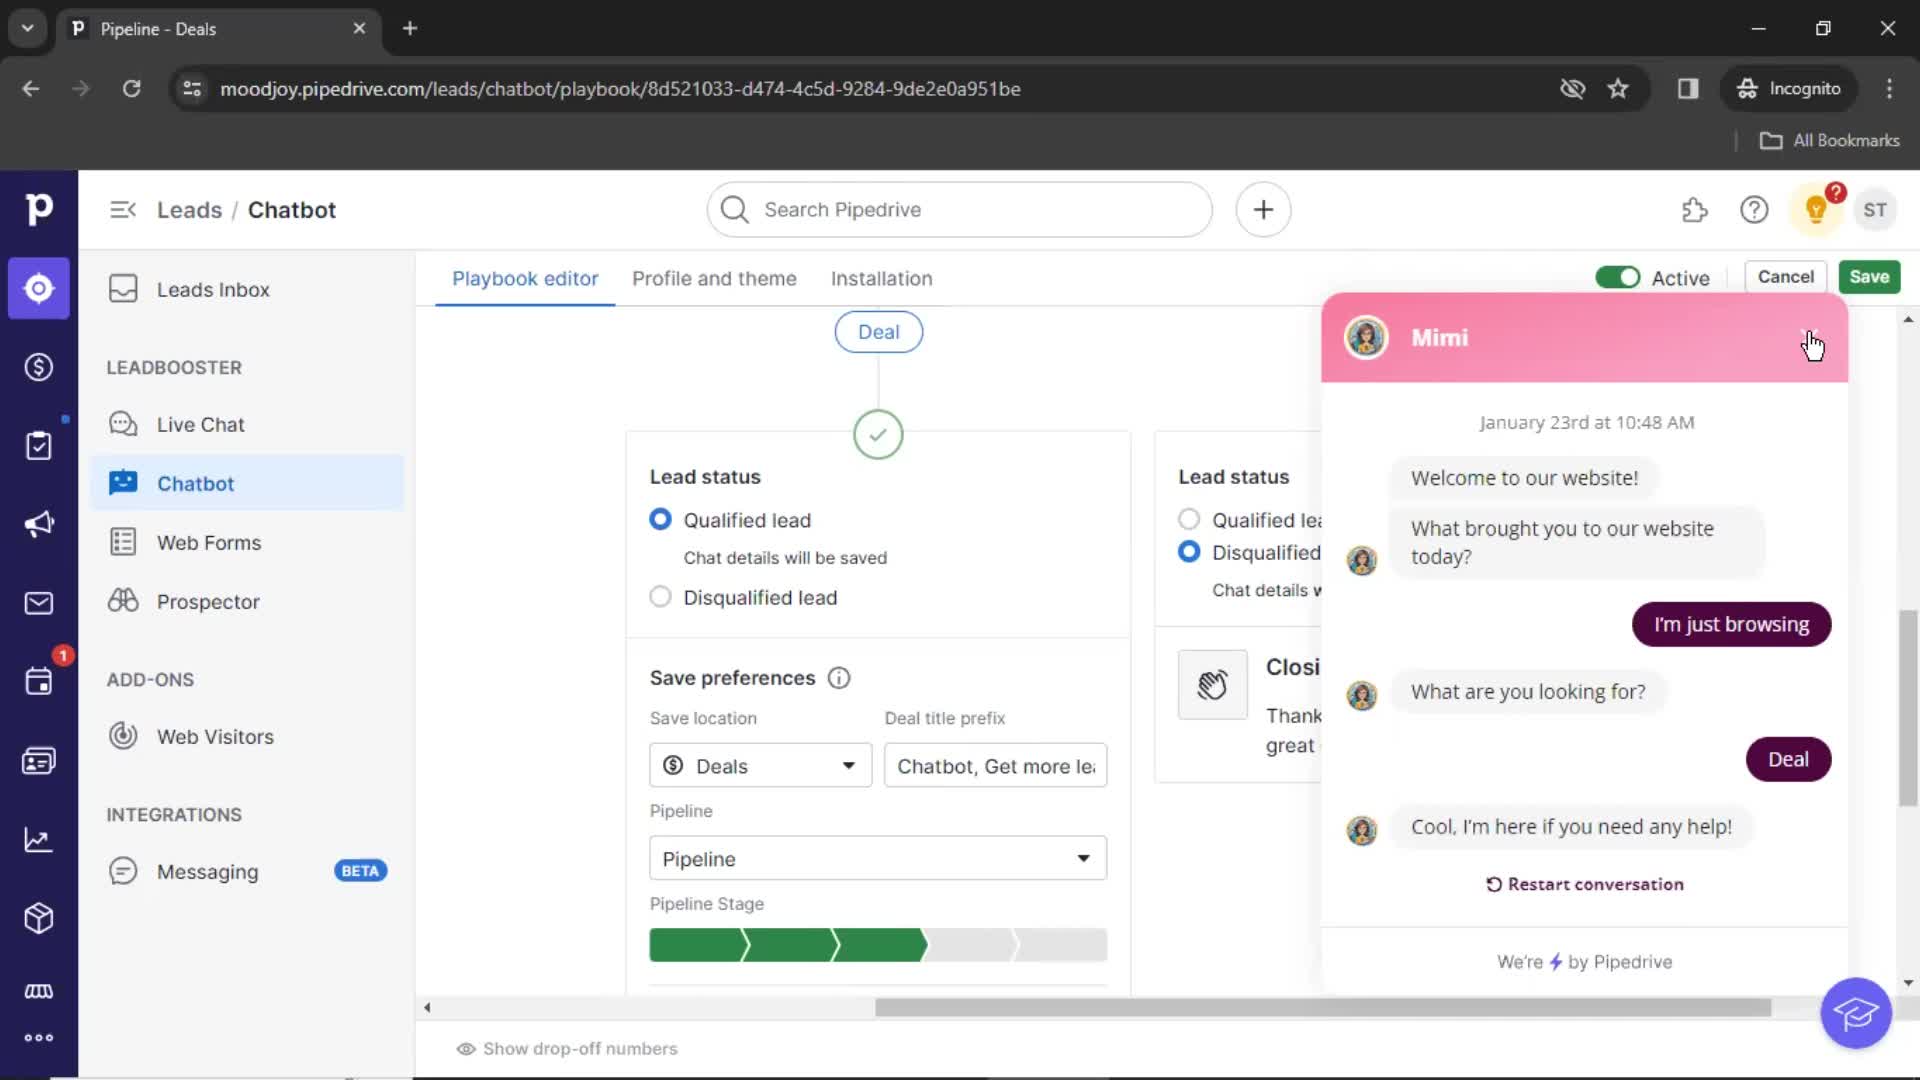
Task: Open Web Forms menu item
Action: coord(246,543)
